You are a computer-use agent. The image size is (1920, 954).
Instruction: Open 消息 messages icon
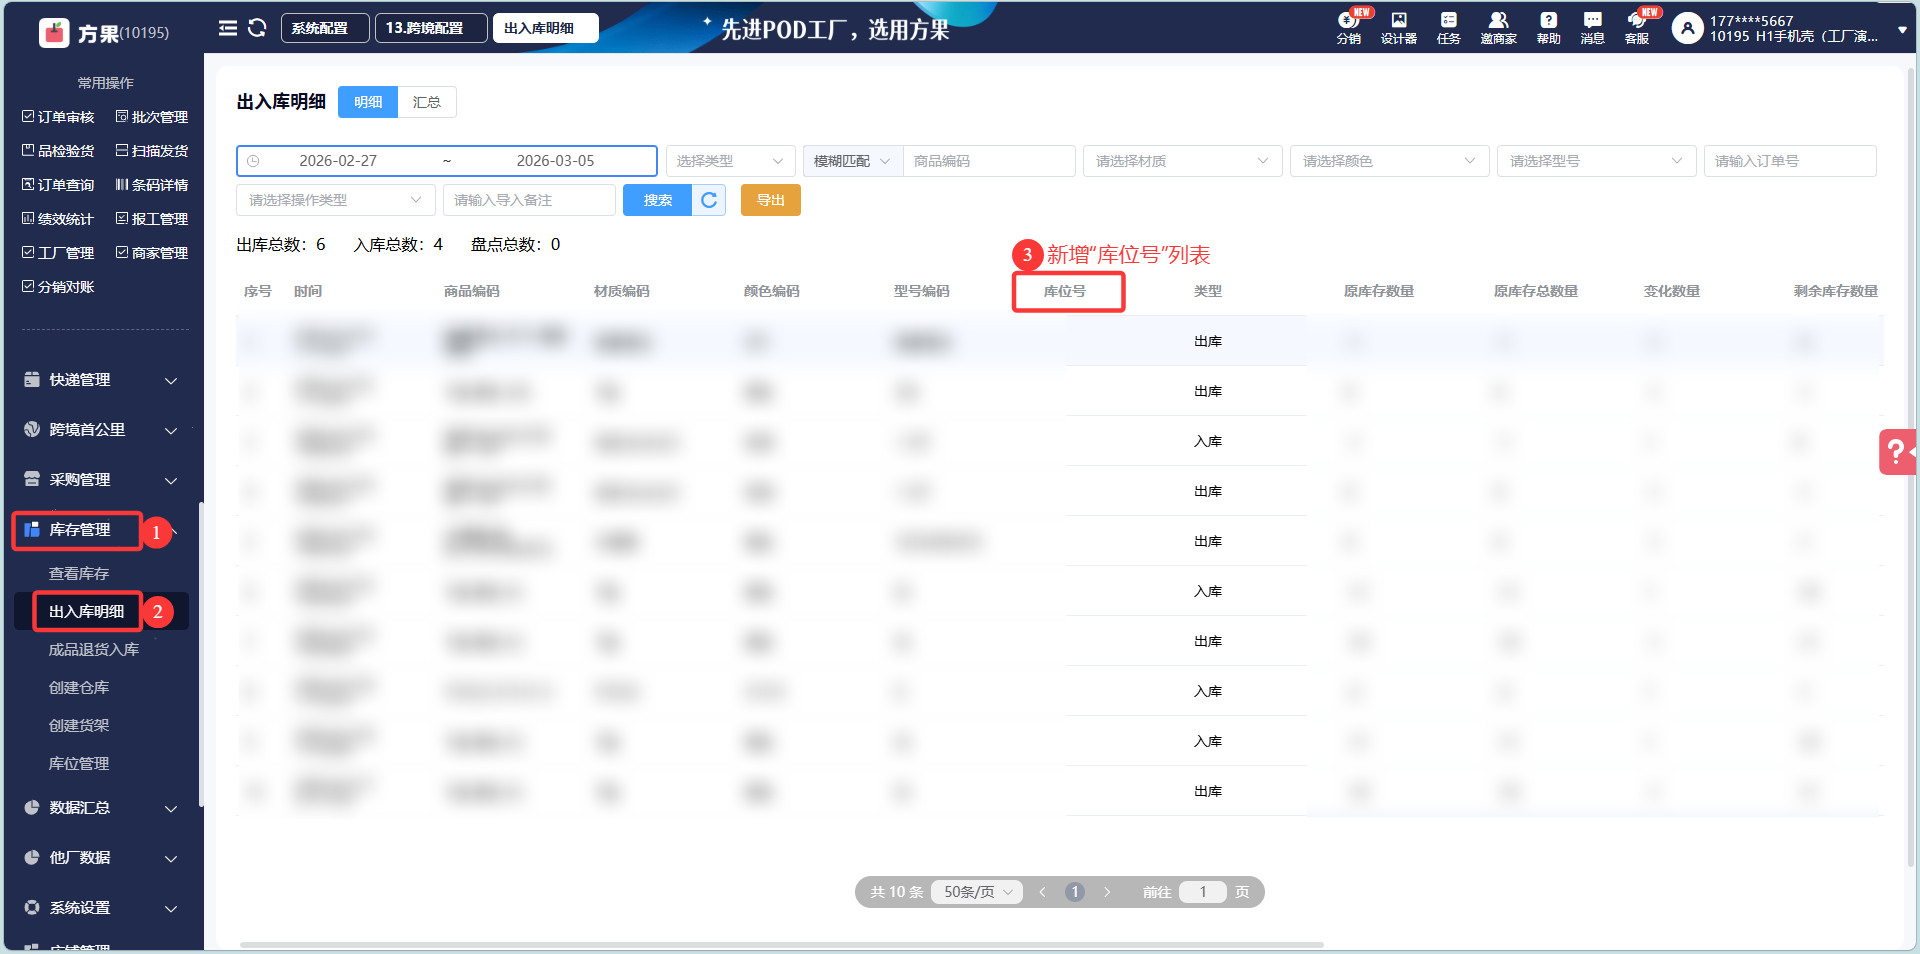tap(1592, 27)
